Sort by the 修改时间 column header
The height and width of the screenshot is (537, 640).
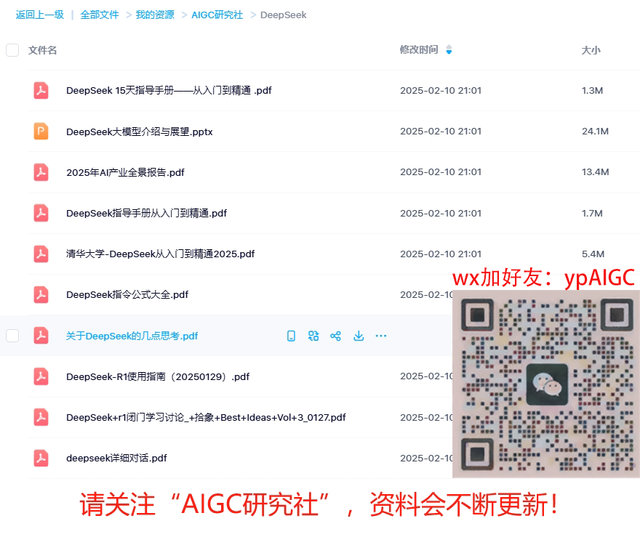pyautogui.click(x=419, y=50)
